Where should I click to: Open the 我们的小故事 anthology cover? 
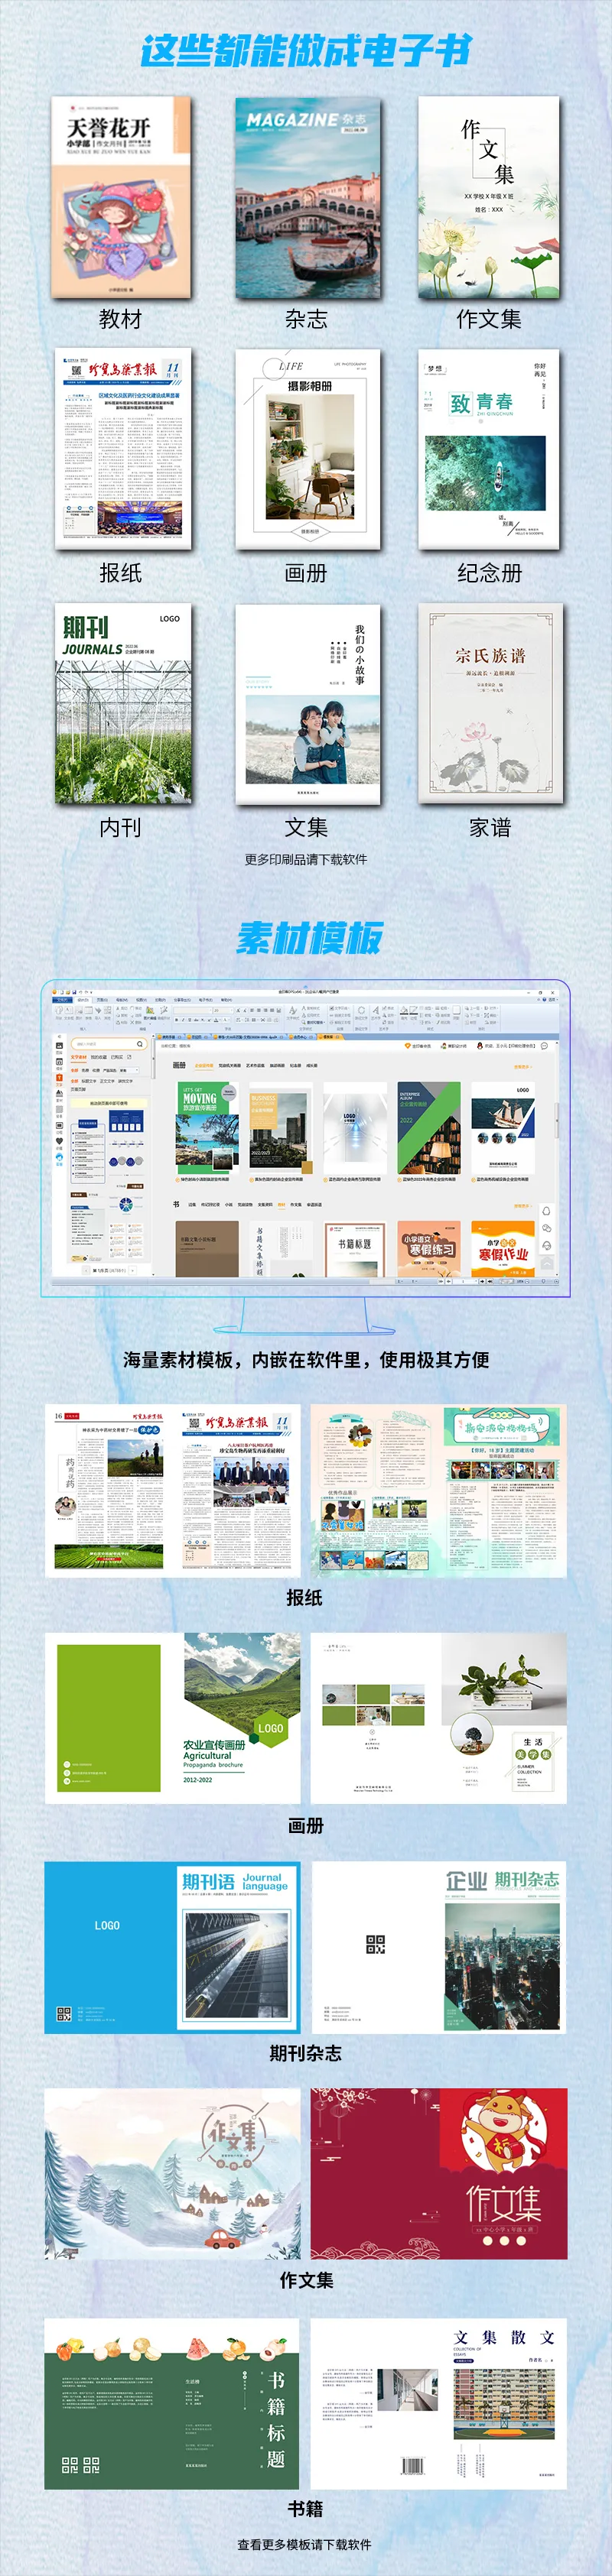[x=307, y=703]
